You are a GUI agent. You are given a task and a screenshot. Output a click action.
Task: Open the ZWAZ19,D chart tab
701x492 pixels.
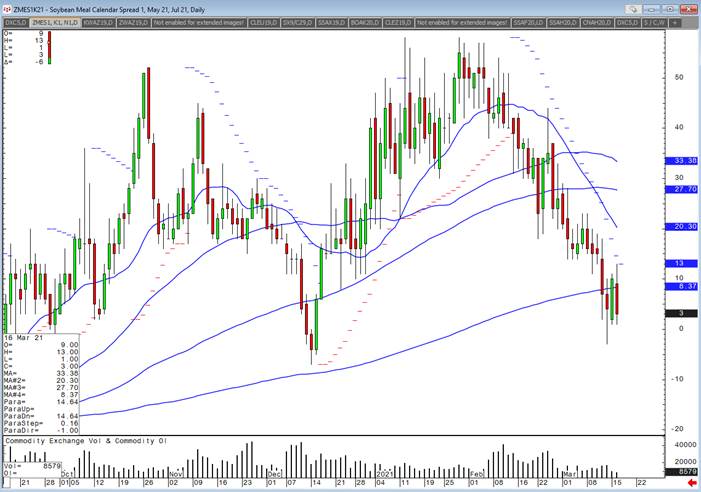[133, 21]
